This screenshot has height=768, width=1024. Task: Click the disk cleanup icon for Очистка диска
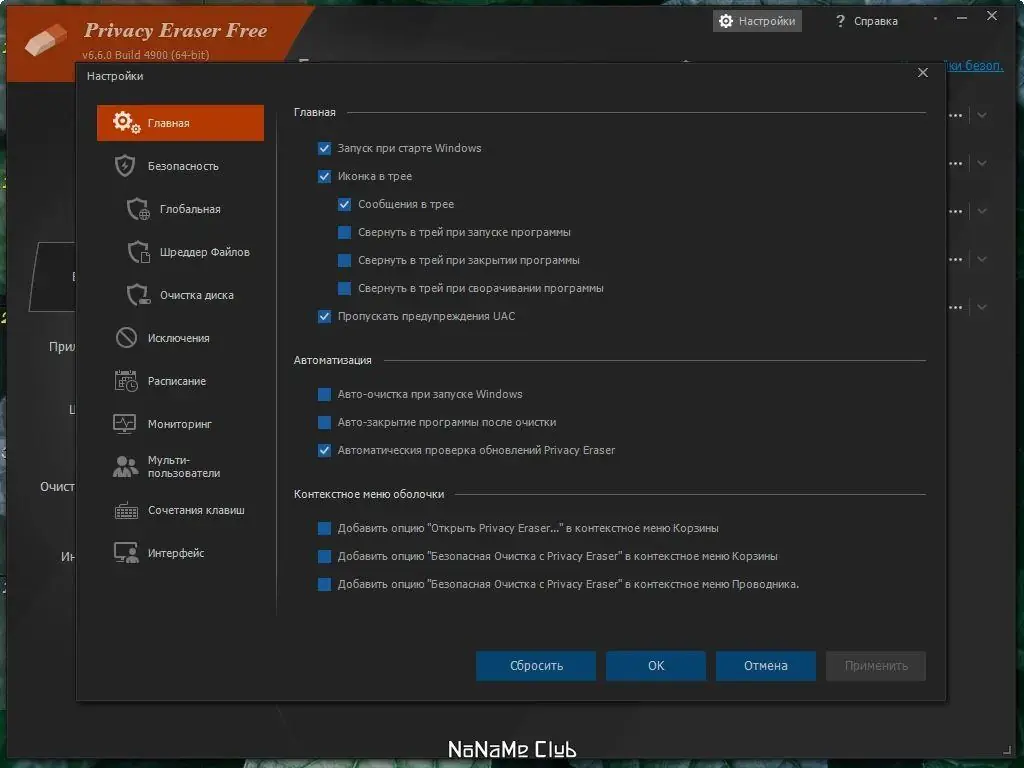138,295
